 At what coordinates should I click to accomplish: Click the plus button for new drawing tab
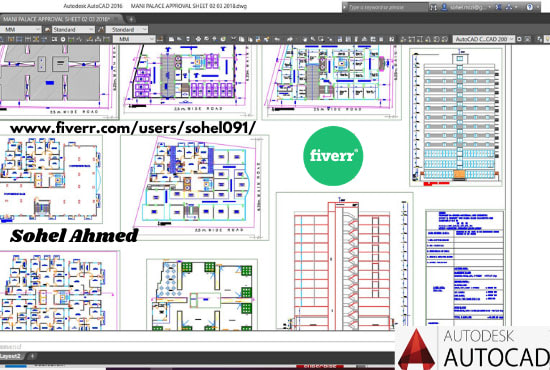[x=131, y=19]
